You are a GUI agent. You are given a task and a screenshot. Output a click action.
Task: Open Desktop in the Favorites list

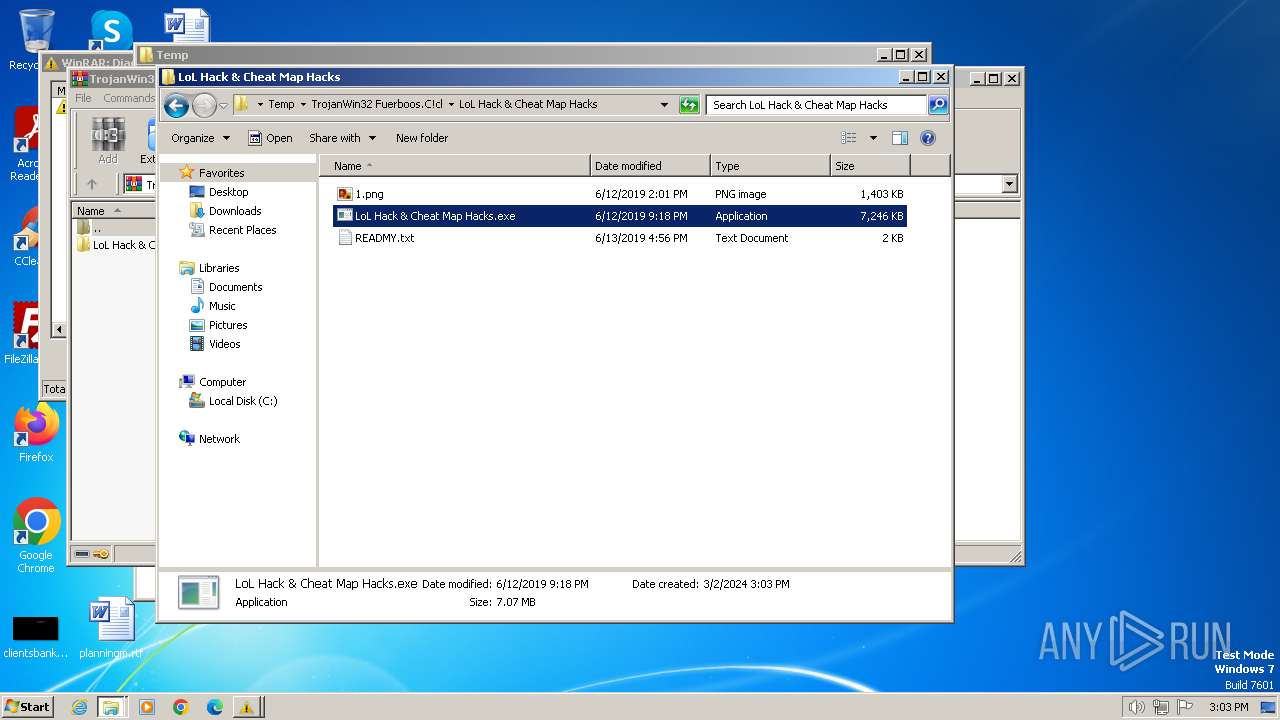pyautogui.click(x=228, y=192)
